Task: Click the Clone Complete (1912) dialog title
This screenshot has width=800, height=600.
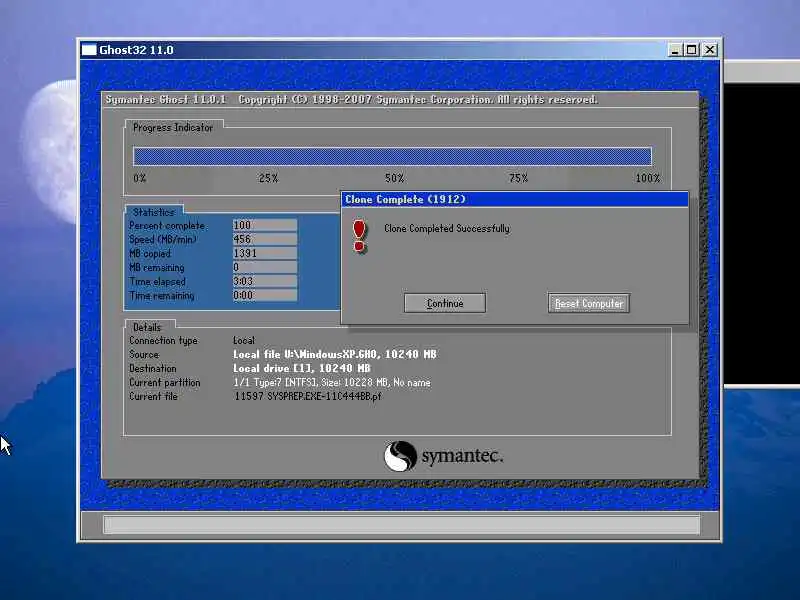Action: [405, 199]
